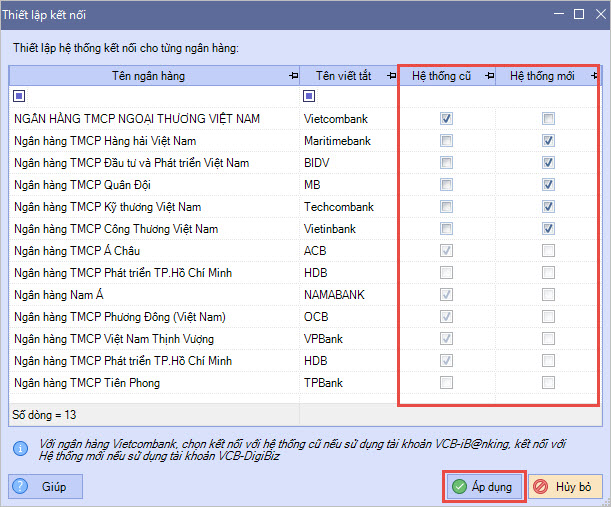Open filter operator for Tên viết tắt column
This screenshot has width=611, height=507.
(x=309, y=97)
